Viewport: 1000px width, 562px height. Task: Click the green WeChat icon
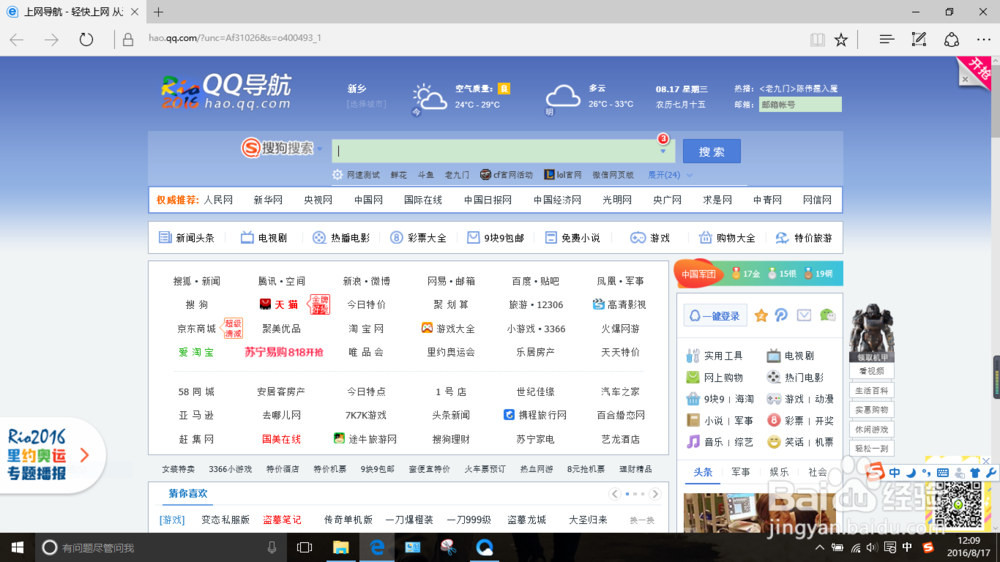[827, 315]
